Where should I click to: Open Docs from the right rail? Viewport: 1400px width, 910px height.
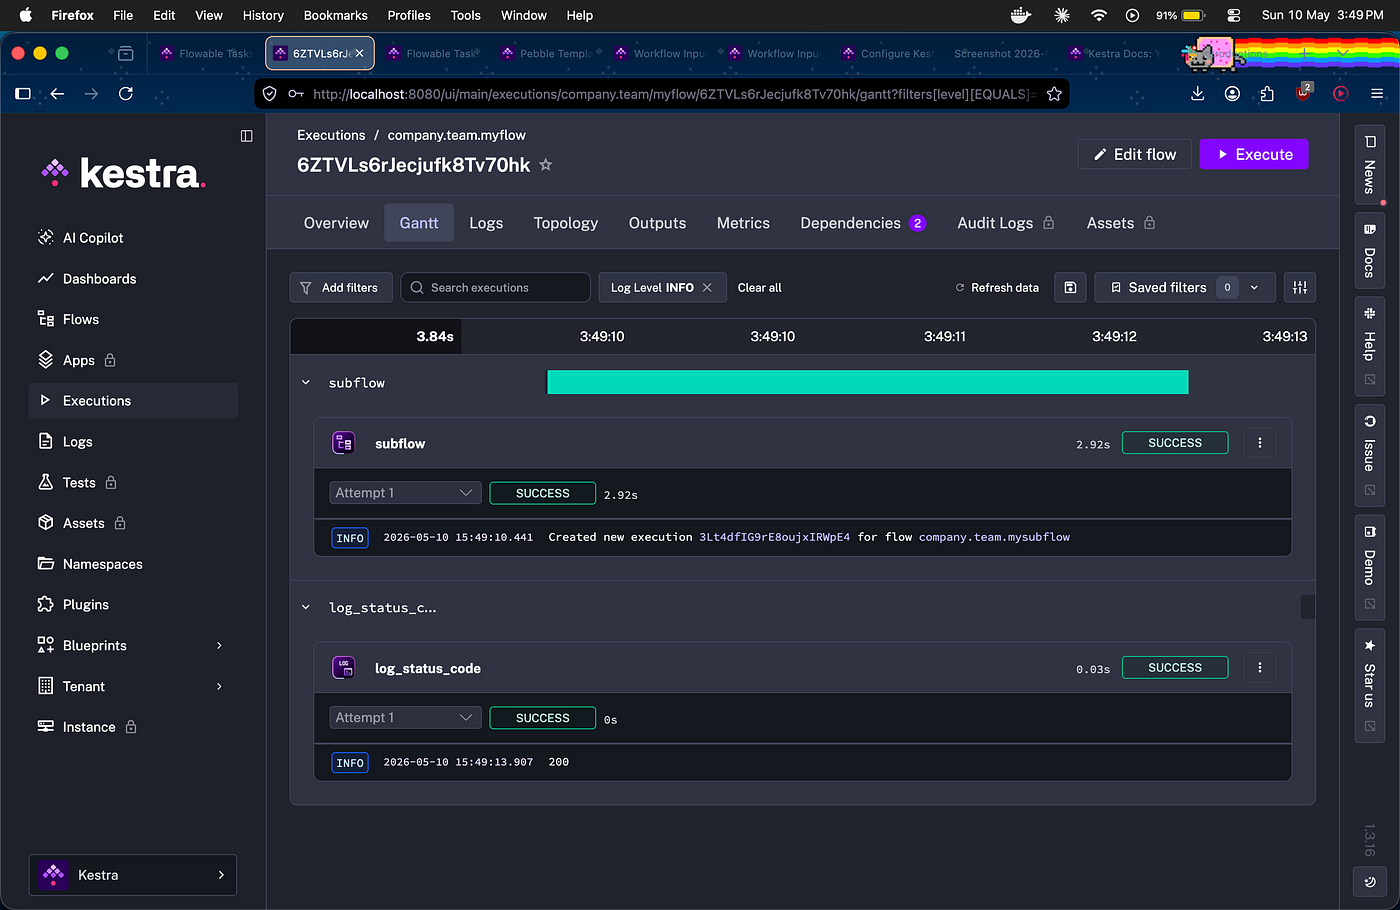[x=1369, y=252]
